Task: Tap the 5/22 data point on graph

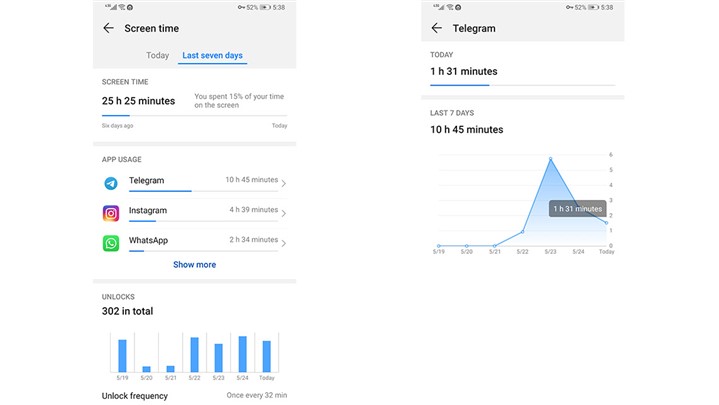Action: 522,232
